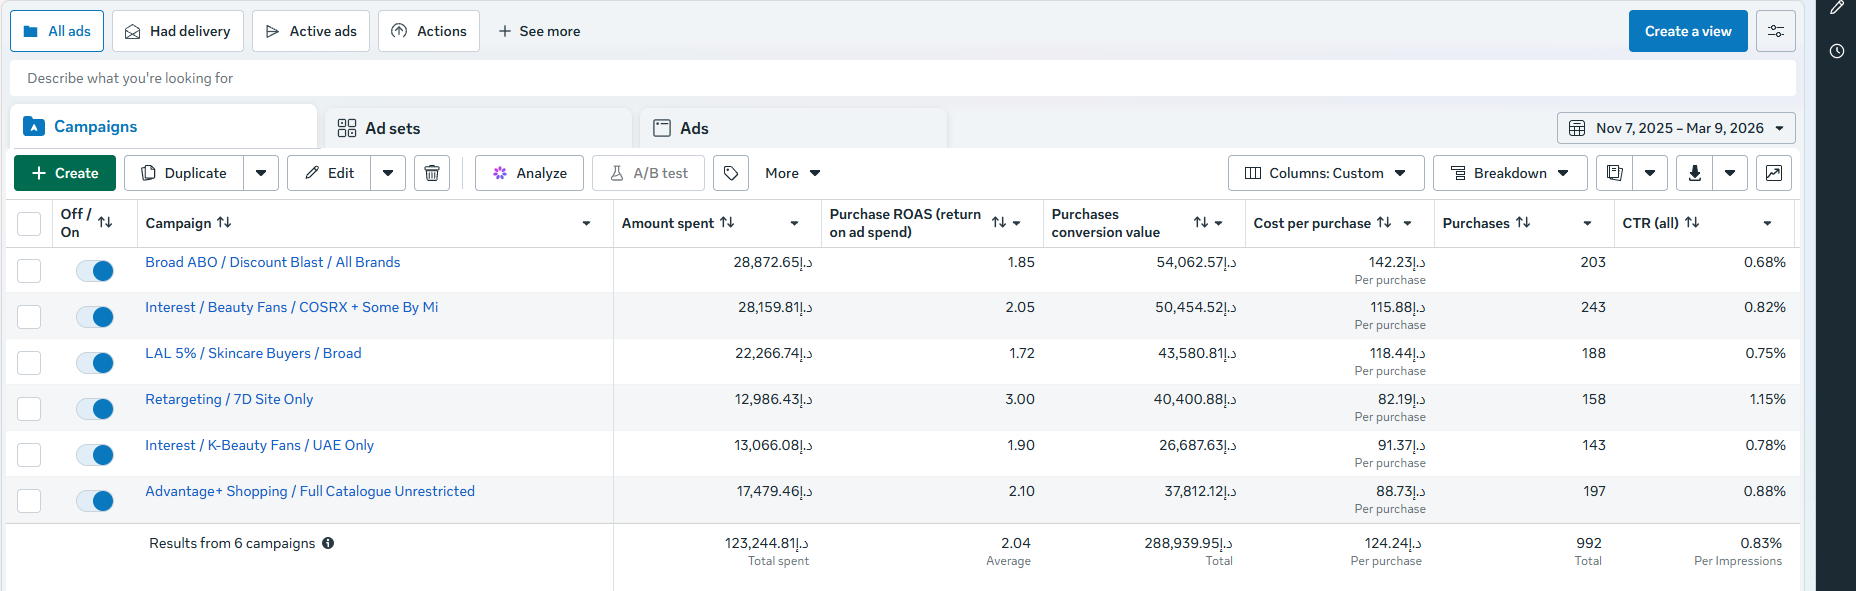Open Interest / K-Beauty Fans / UAE Only link
This screenshot has width=1856, height=591.
point(259,445)
